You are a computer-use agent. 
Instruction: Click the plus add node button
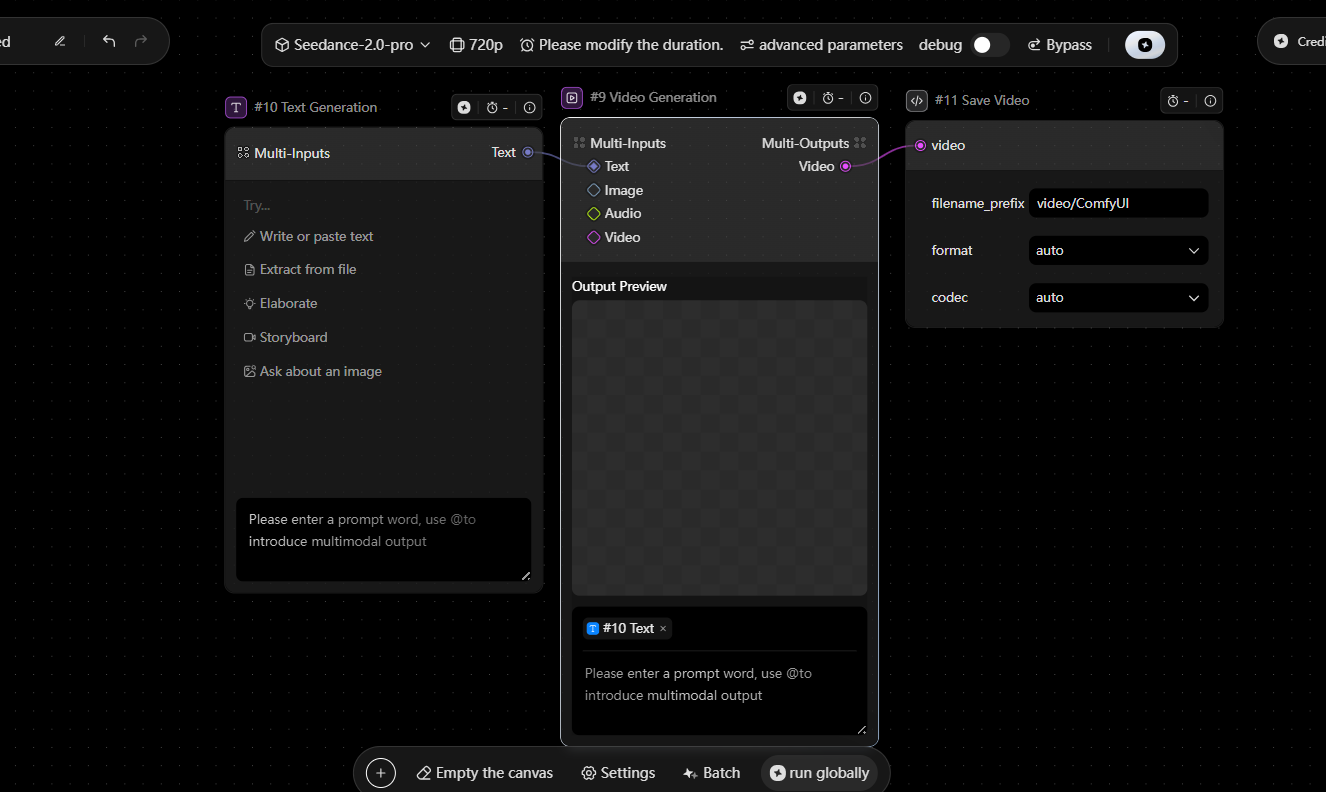point(381,773)
